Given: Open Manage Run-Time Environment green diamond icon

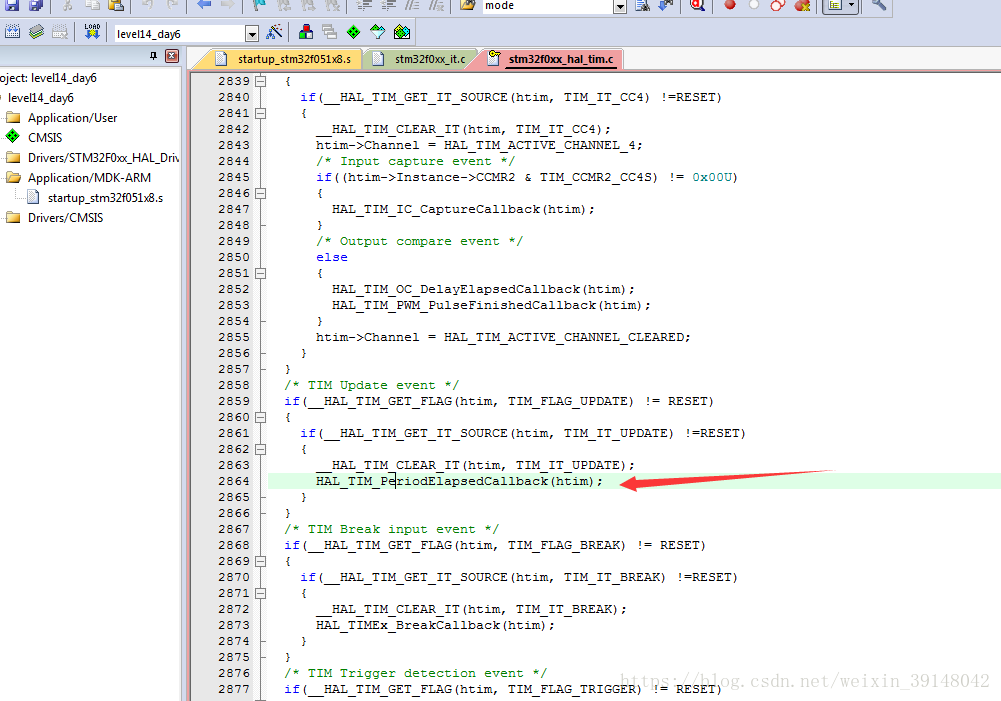Looking at the screenshot, I should (x=354, y=32).
